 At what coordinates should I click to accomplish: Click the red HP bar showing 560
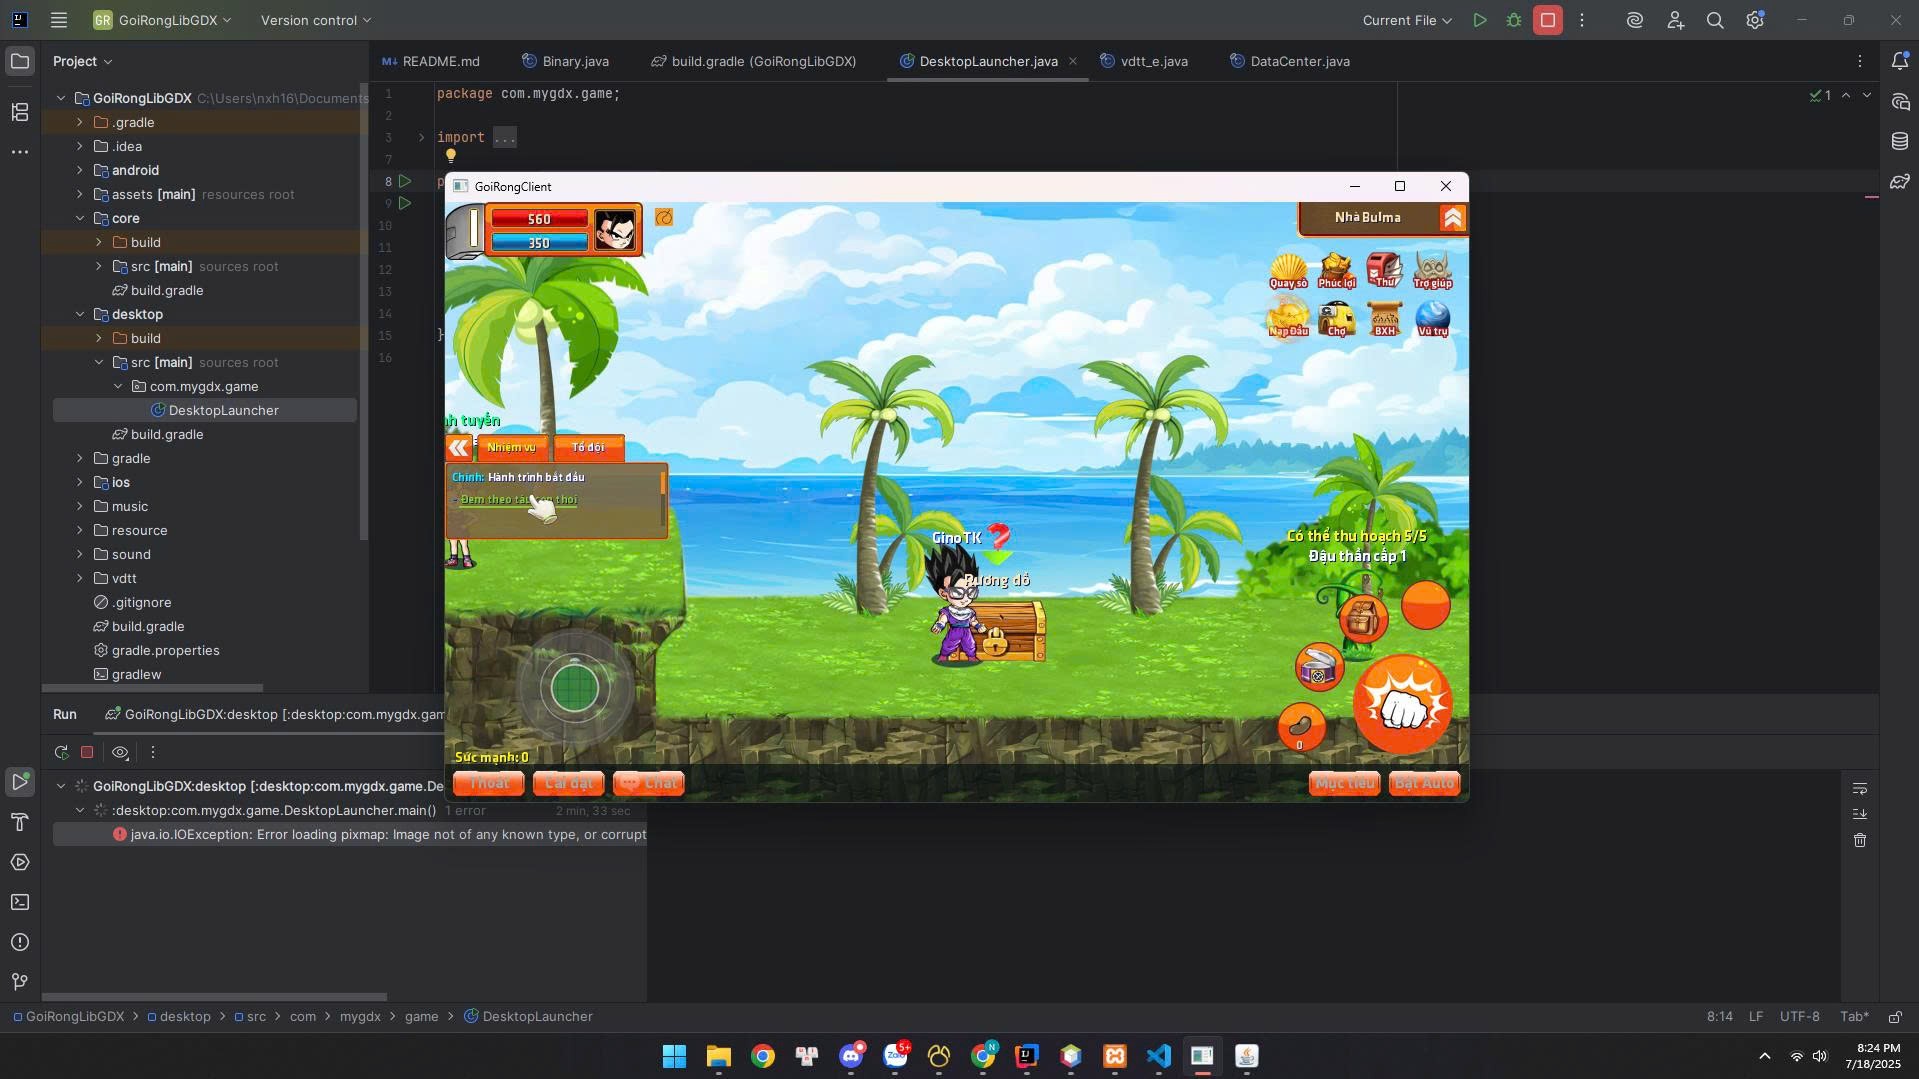tap(539, 219)
